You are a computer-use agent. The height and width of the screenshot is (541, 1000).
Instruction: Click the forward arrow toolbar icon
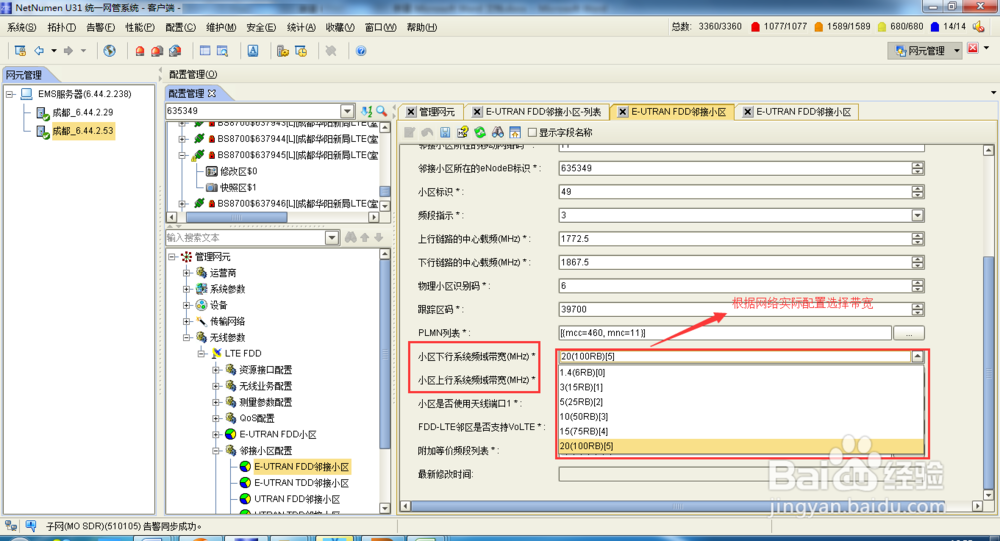(68, 50)
